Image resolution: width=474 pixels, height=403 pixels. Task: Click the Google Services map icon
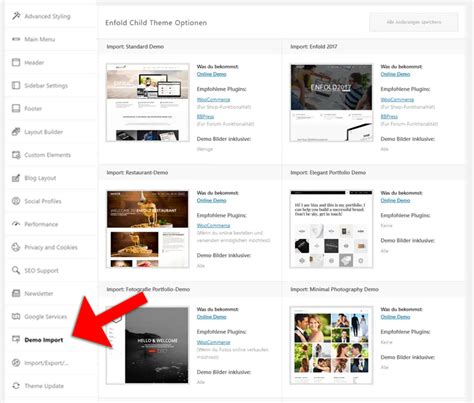coord(16,316)
